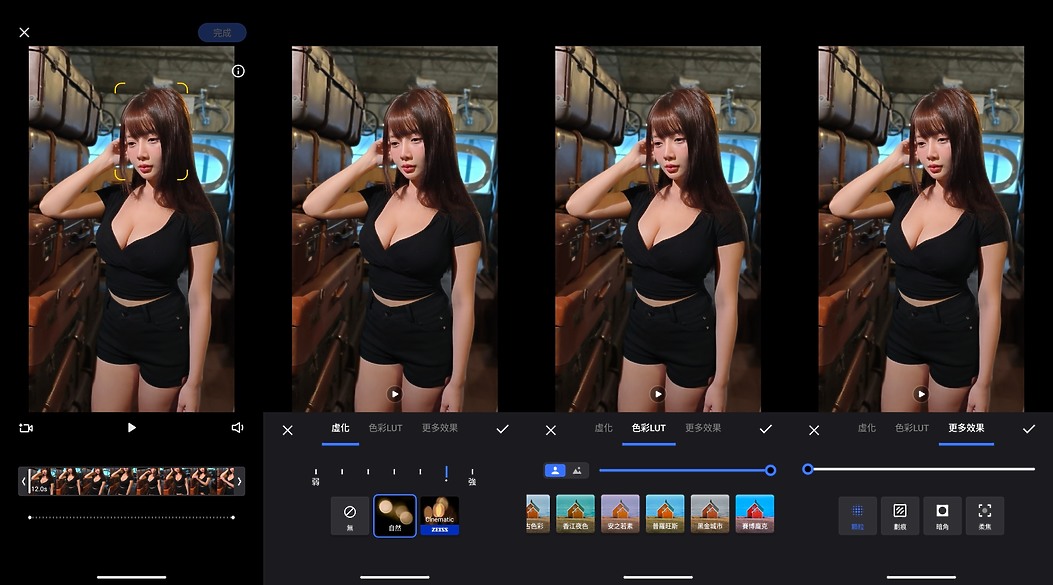
Task: Enable the portrait person LUT toggle
Action: [555, 471]
